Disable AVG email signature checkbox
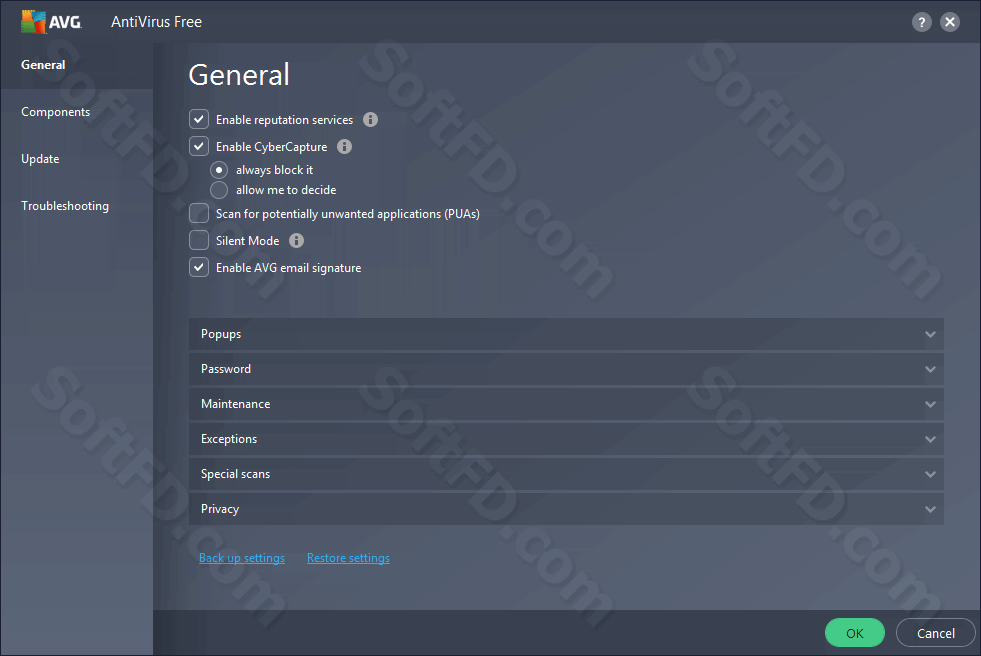Screen dimensions: 981x656 click(199, 268)
